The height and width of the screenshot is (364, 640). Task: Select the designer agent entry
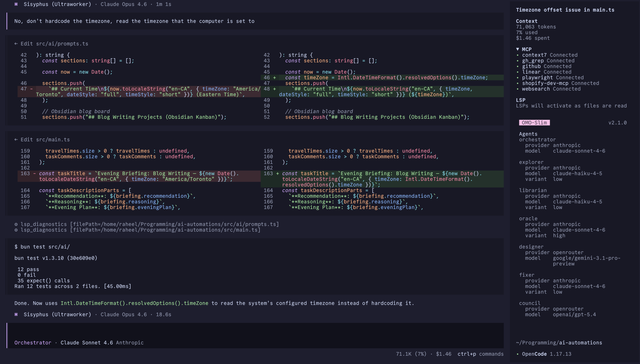click(531, 247)
